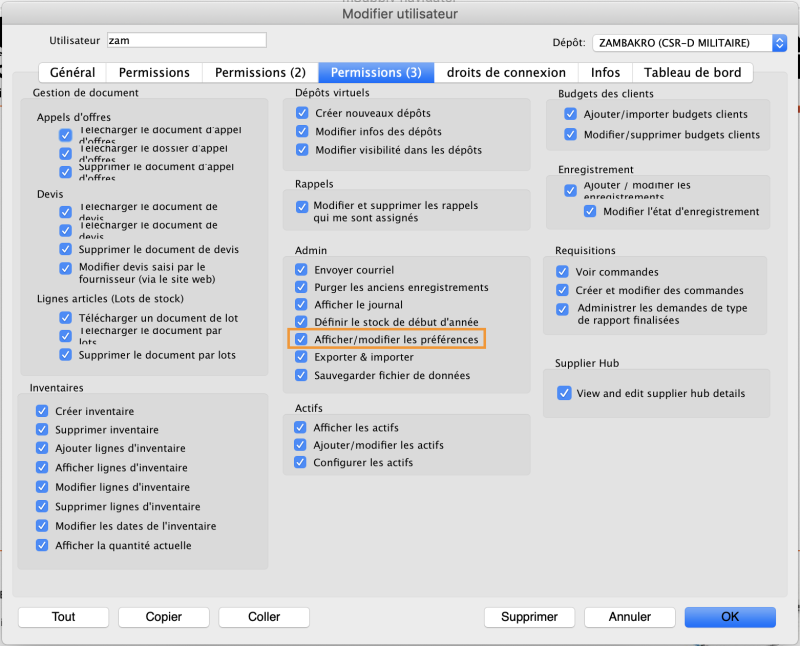The height and width of the screenshot is (646, 800).
Task: Click the Utilisateur name field
Action: tap(186, 40)
